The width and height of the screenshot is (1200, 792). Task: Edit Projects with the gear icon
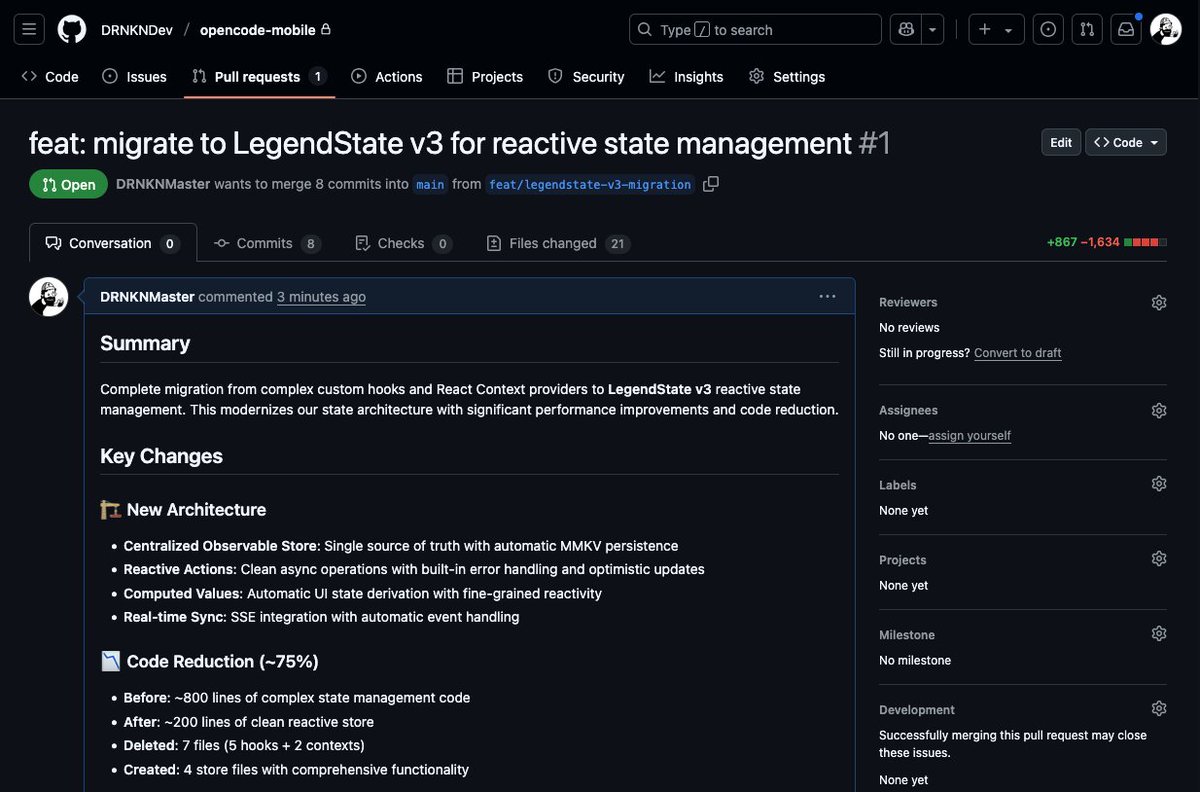1159,559
